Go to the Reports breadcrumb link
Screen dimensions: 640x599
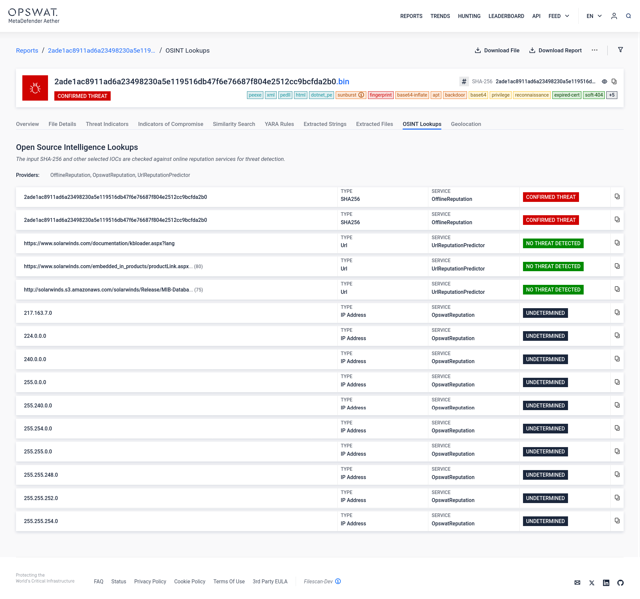27,50
